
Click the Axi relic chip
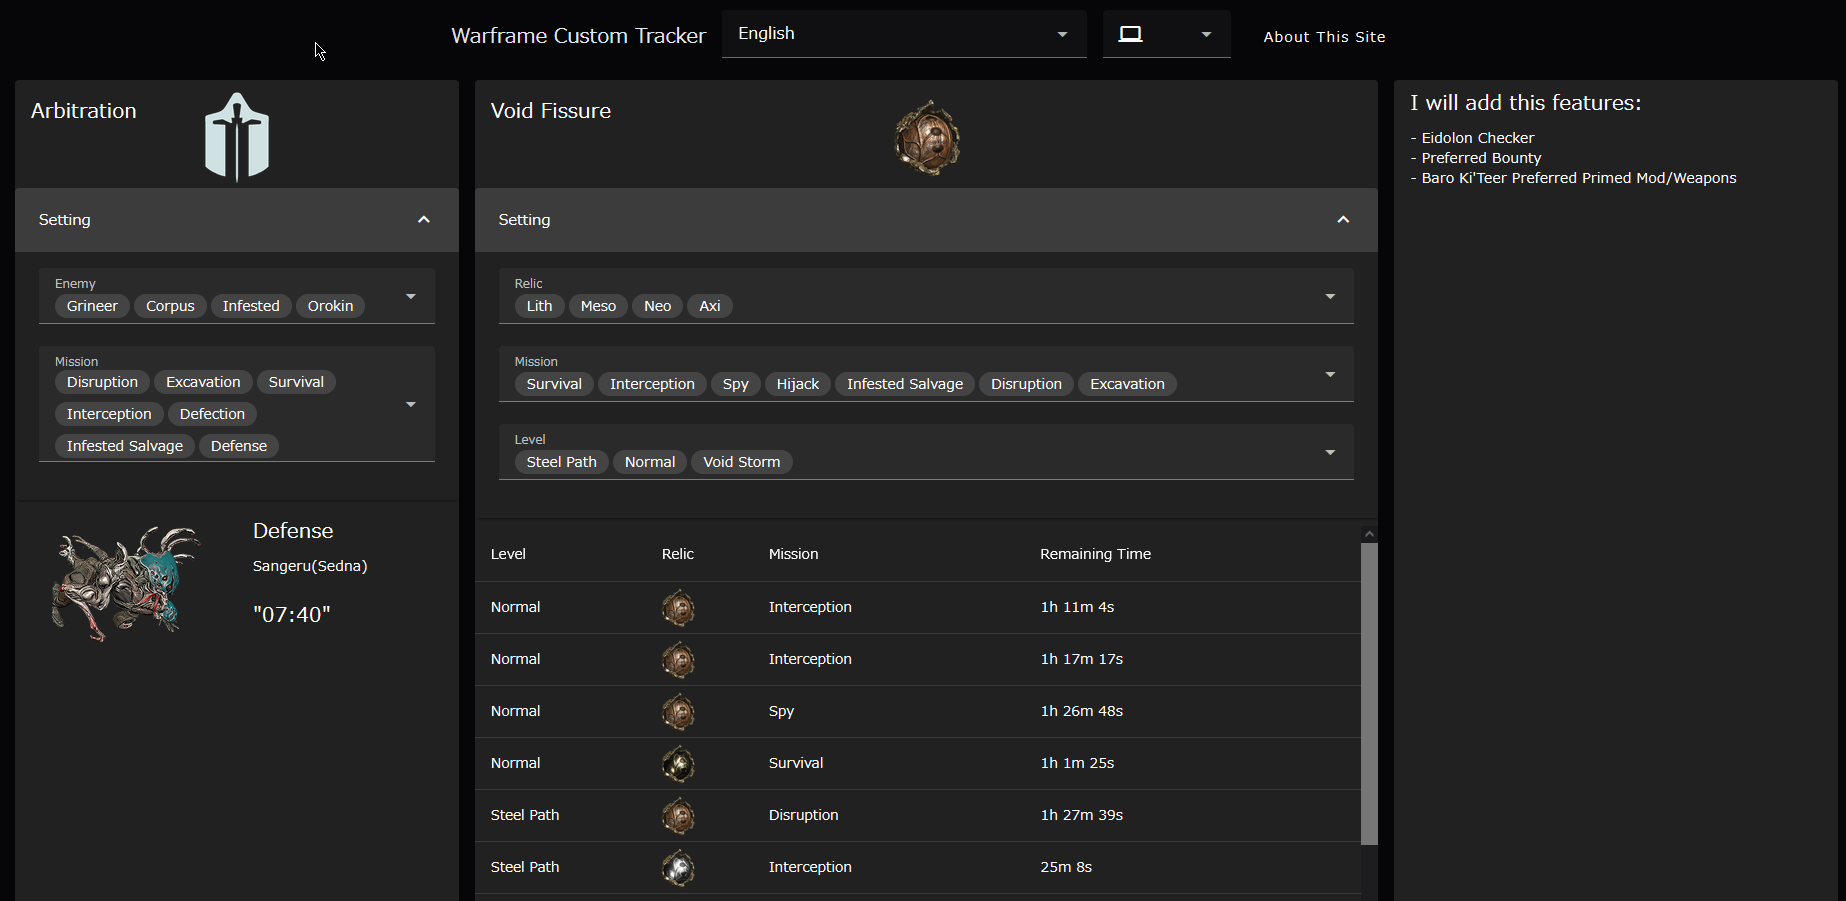[x=710, y=306]
